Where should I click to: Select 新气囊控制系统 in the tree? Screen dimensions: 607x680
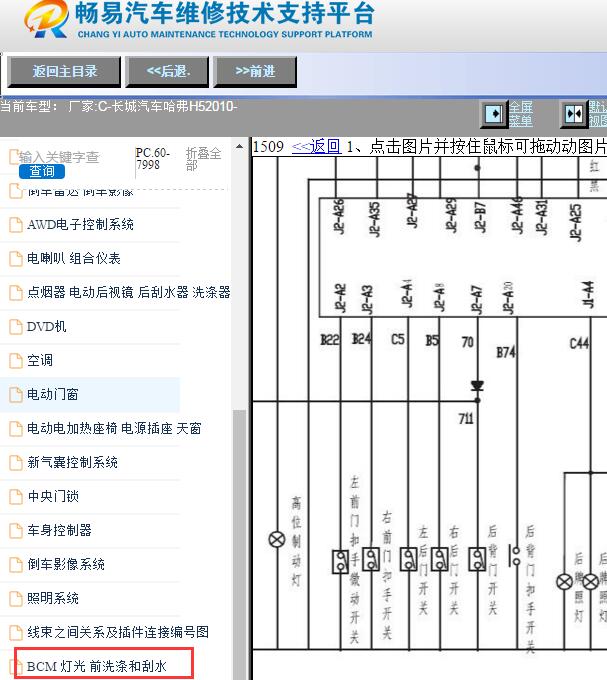click(72, 462)
